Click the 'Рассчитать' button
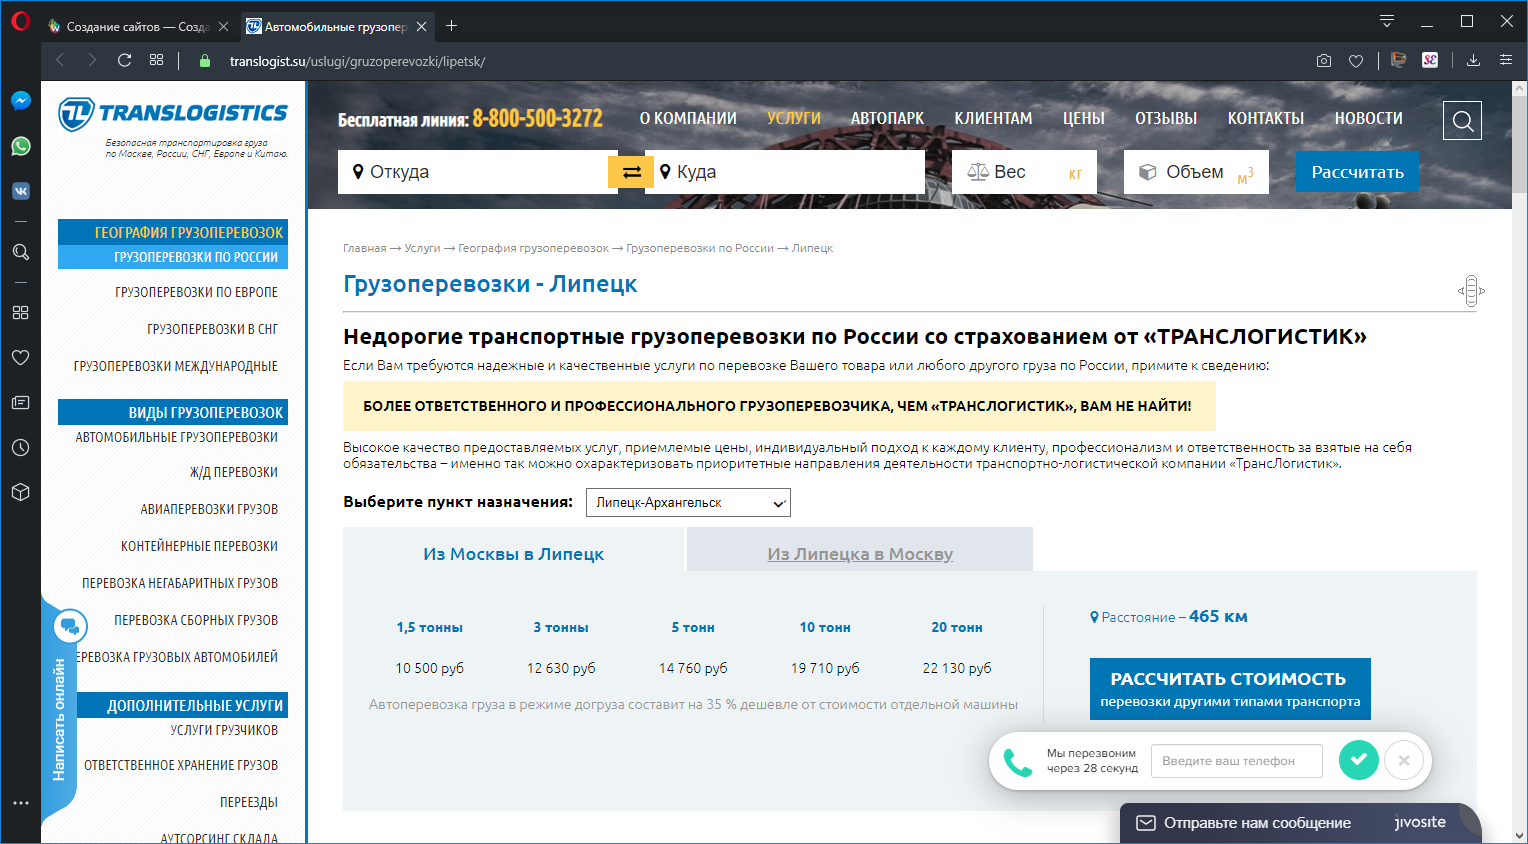The width and height of the screenshot is (1528, 844). [1357, 172]
